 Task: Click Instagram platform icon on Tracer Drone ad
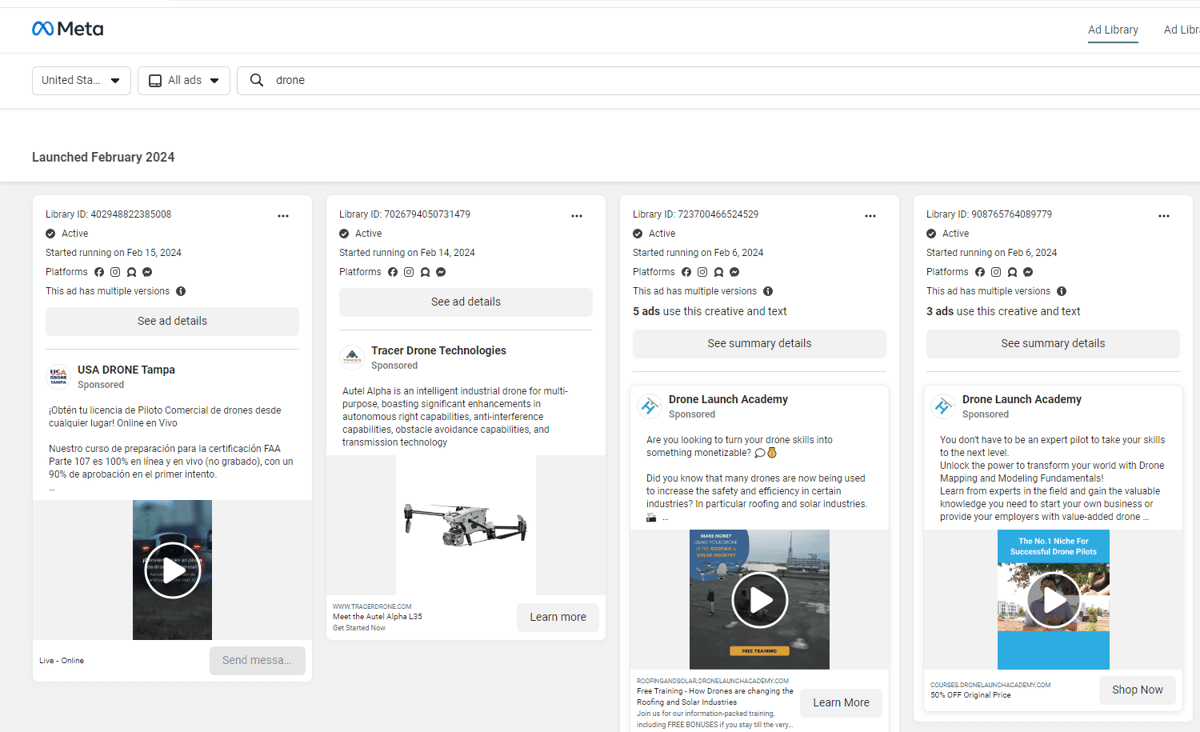[x=408, y=272]
